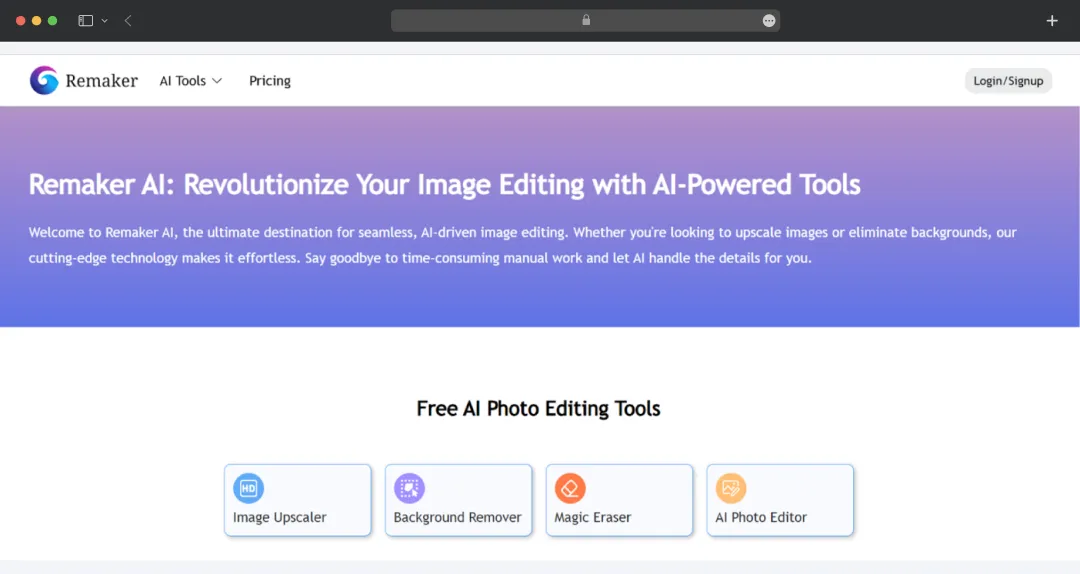Click the Remaker AI hero headline
1080x574 pixels.
pyautogui.click(x=444, y=185)
